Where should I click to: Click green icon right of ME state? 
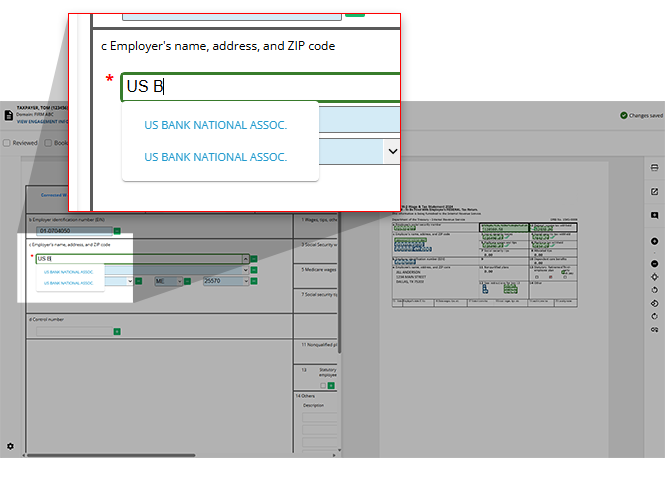pyautogui.click(x=187, y=281)
